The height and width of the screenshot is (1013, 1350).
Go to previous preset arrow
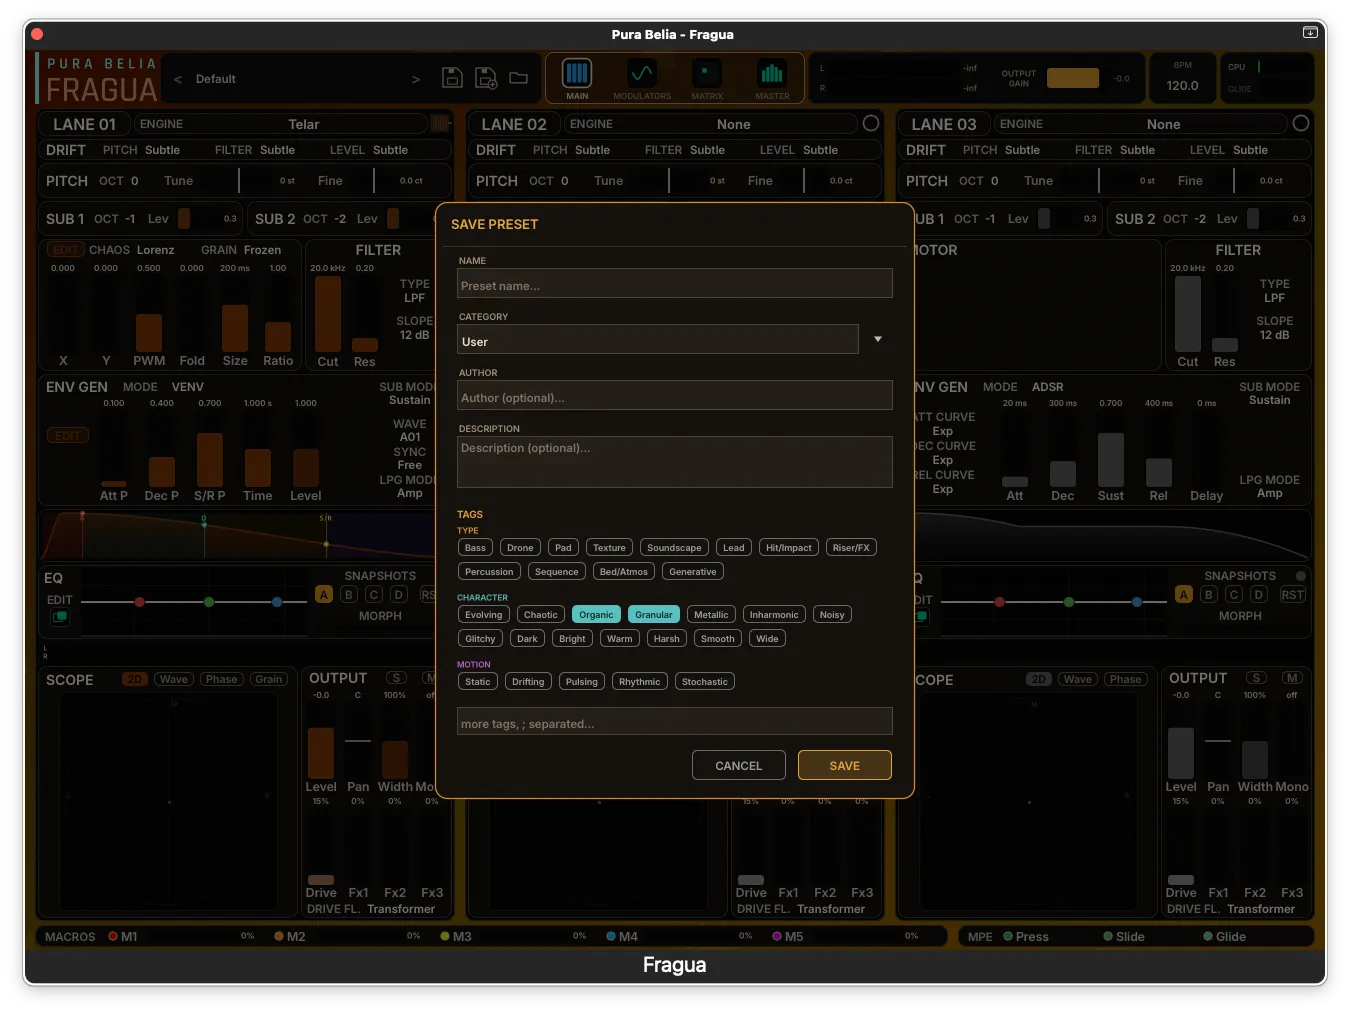click(x=178, y=79)
